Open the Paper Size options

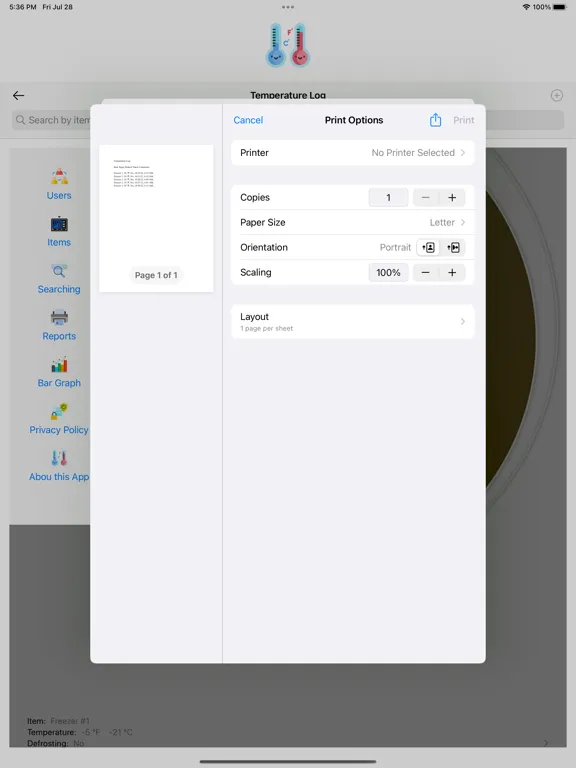(353, 222)
